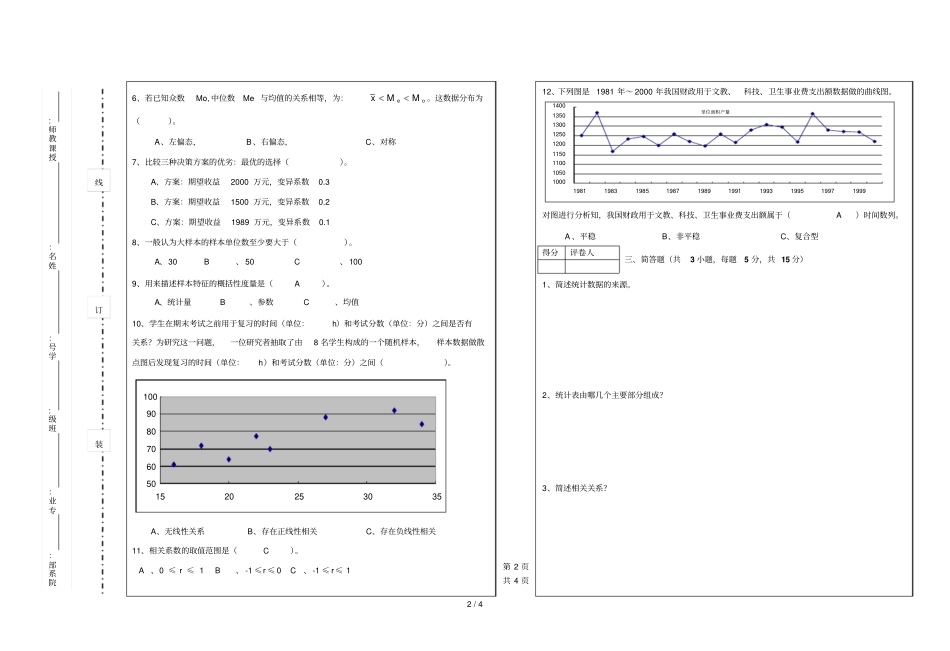Click question 6 option "B、右偏态"
950x651 pixels.
point(267,142)
